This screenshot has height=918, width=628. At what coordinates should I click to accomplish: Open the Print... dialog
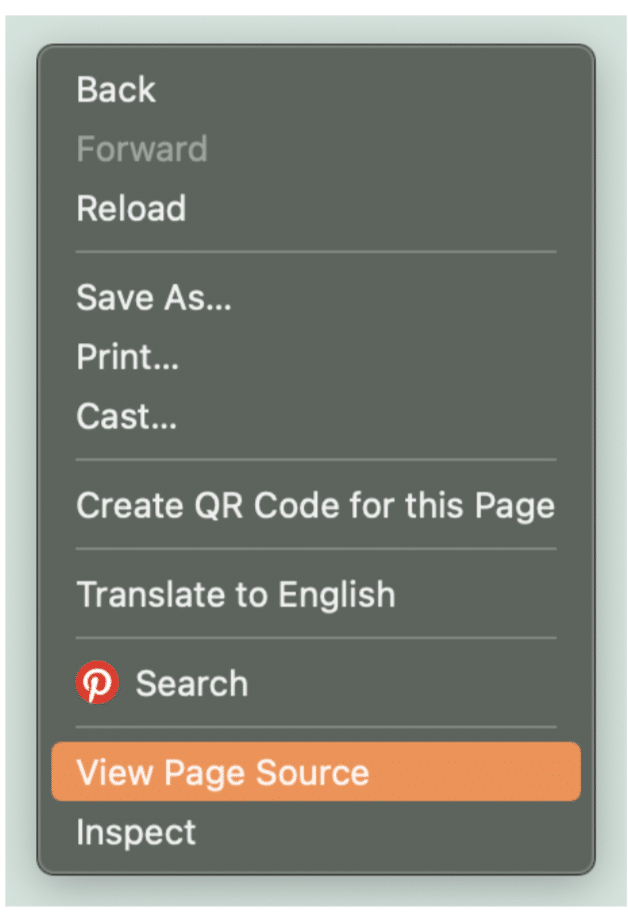click(128, 357)
